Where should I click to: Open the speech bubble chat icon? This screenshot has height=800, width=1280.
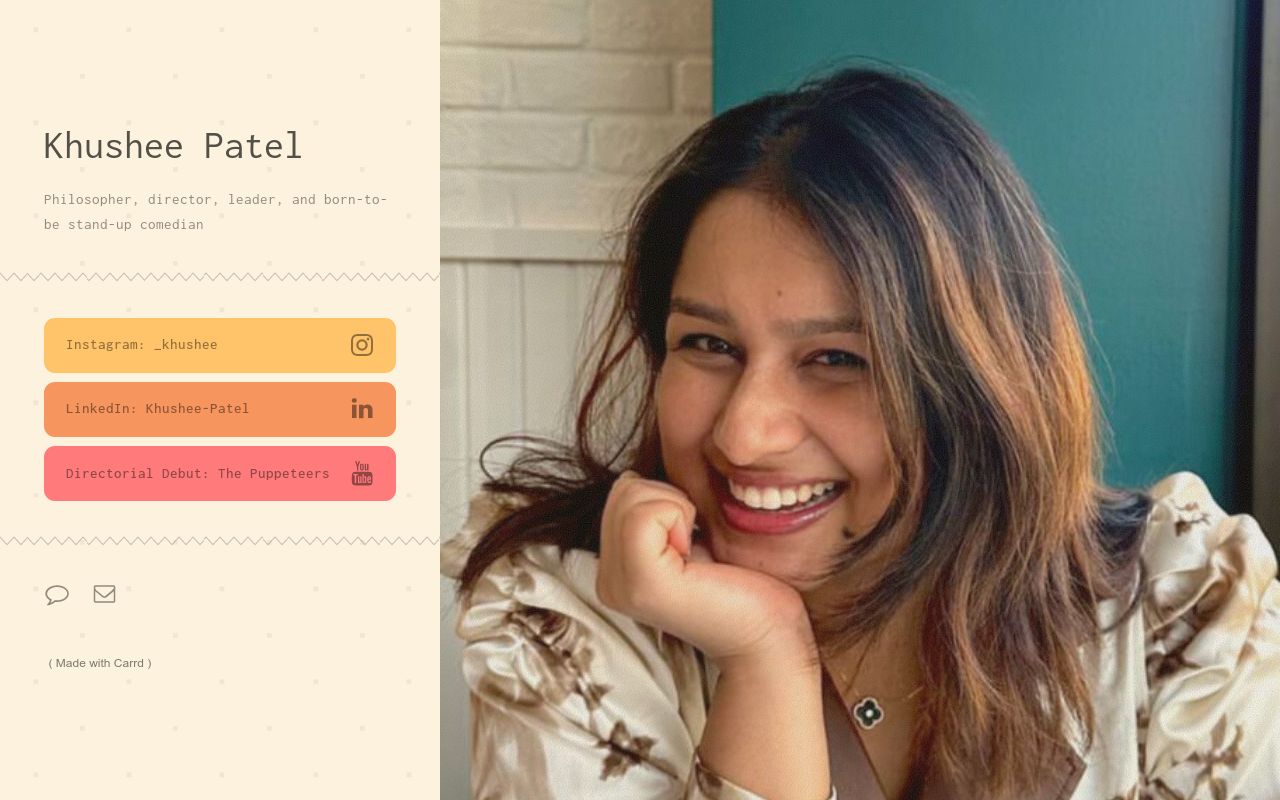[57, 594]
